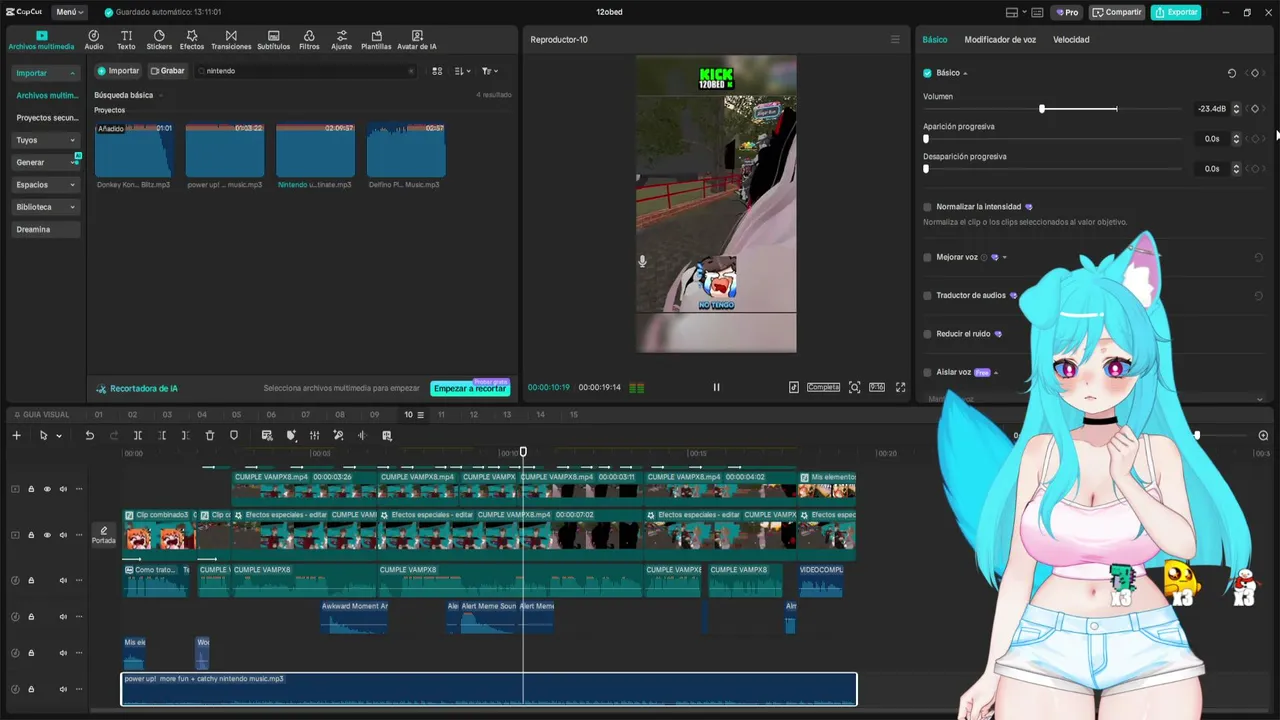This screenshot has height=720, width=1280.
Task: Mute the power up! music audio track
Action: click(63, 689)
